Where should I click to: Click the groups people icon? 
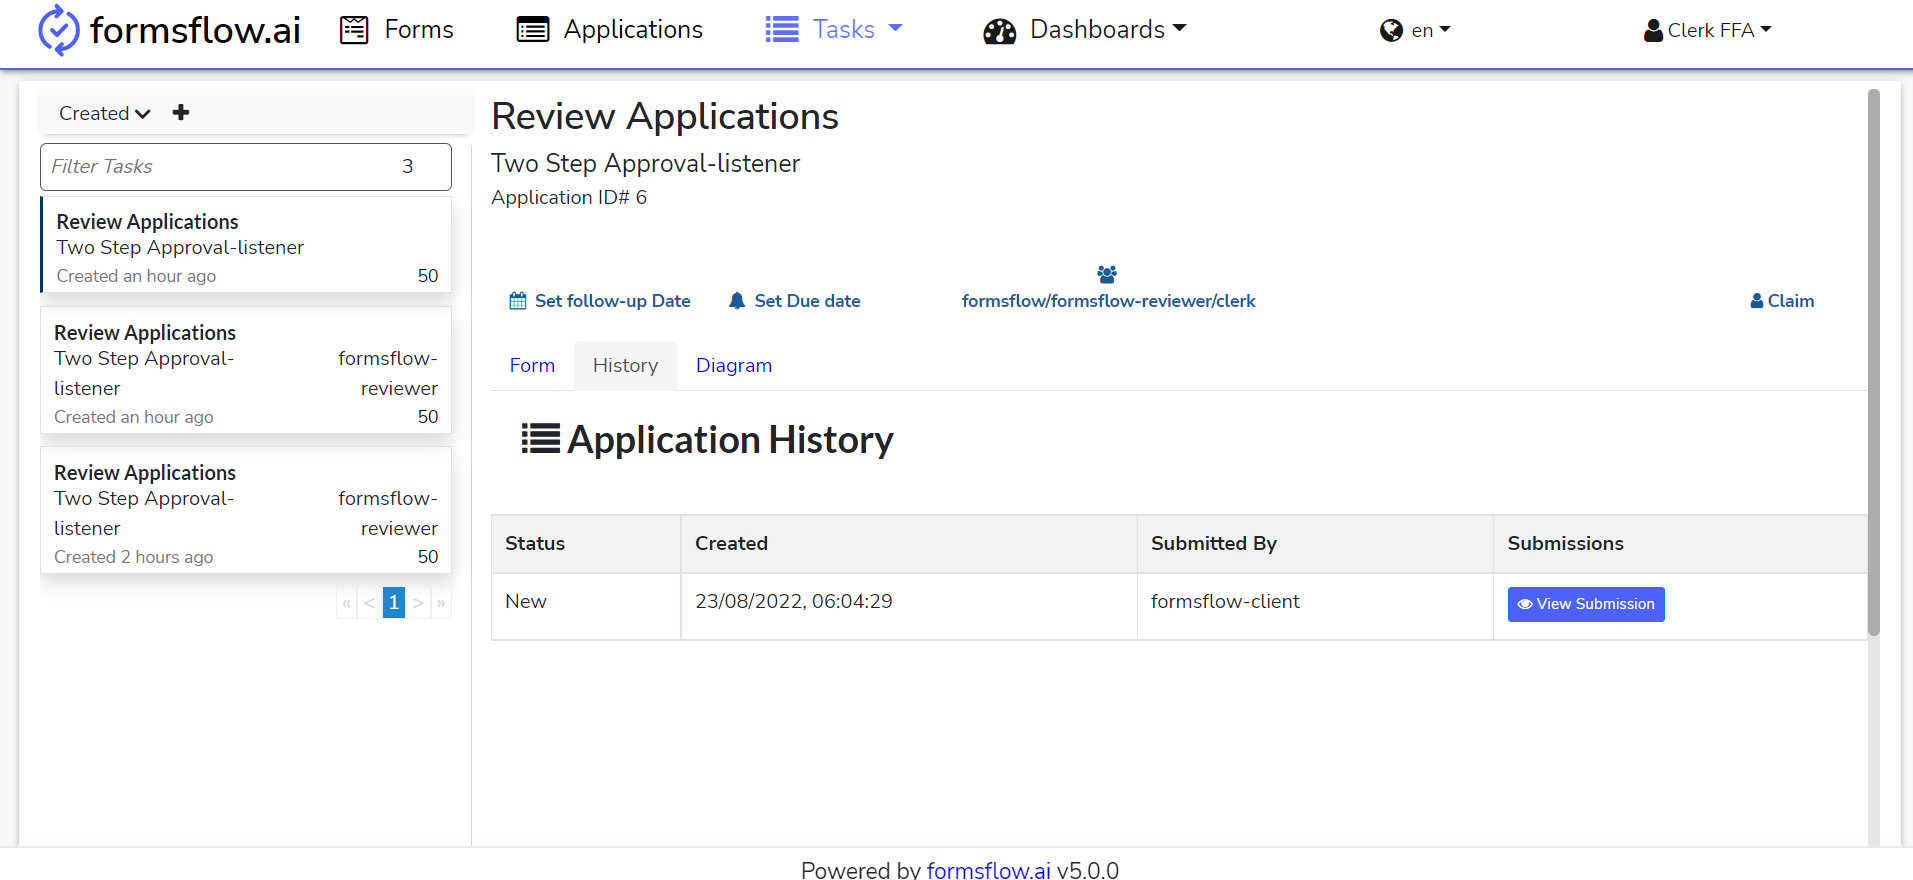(1107, 274)
